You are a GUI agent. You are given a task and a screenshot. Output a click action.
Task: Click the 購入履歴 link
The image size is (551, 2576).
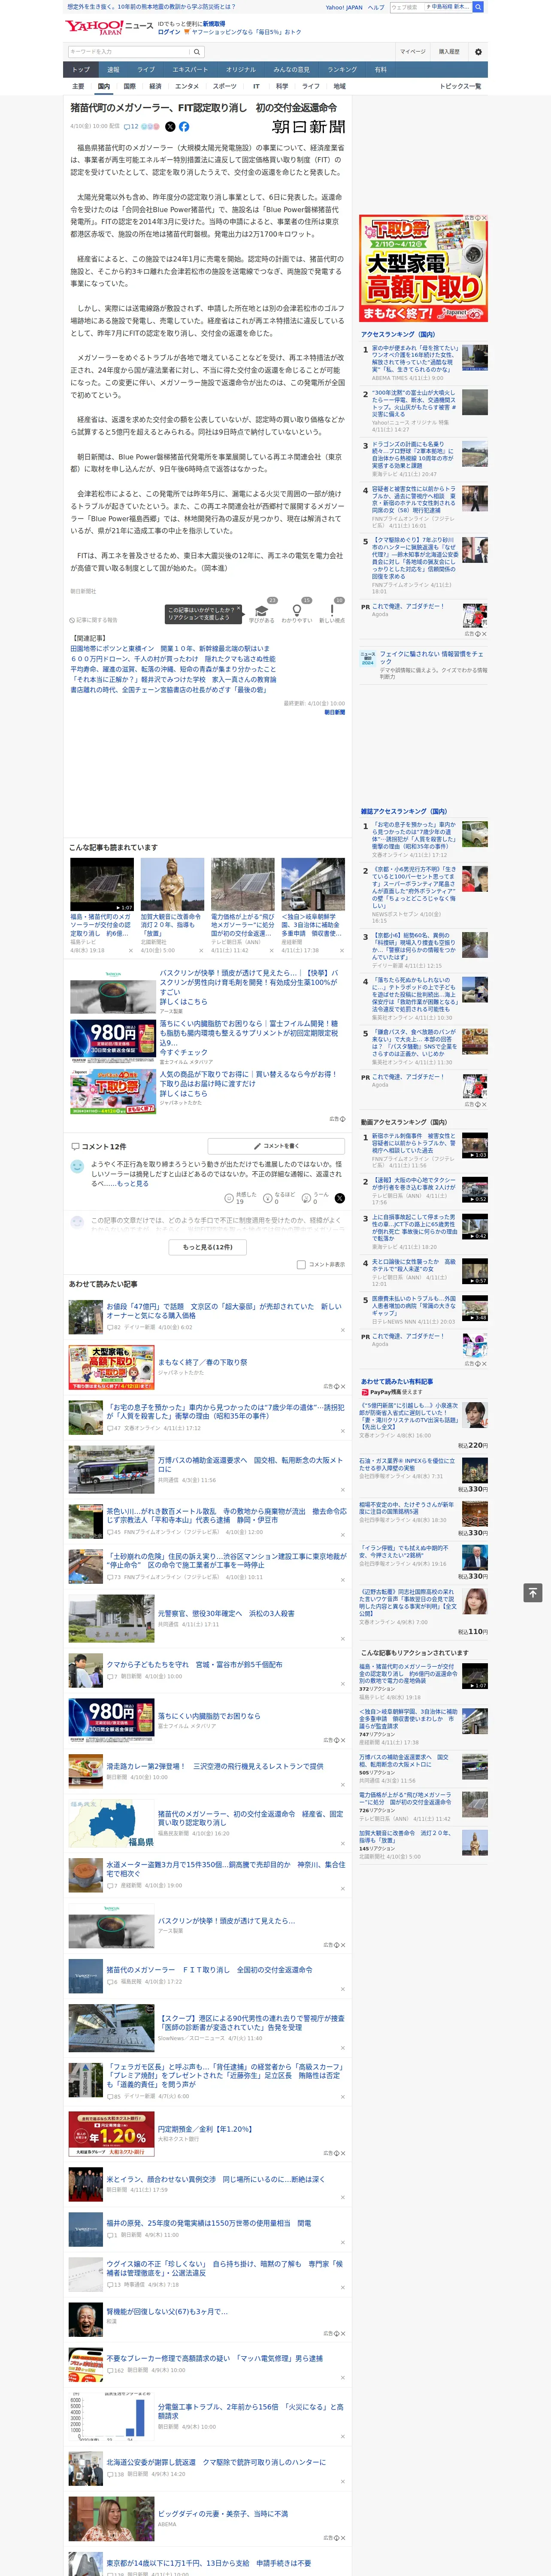point(449,52)
